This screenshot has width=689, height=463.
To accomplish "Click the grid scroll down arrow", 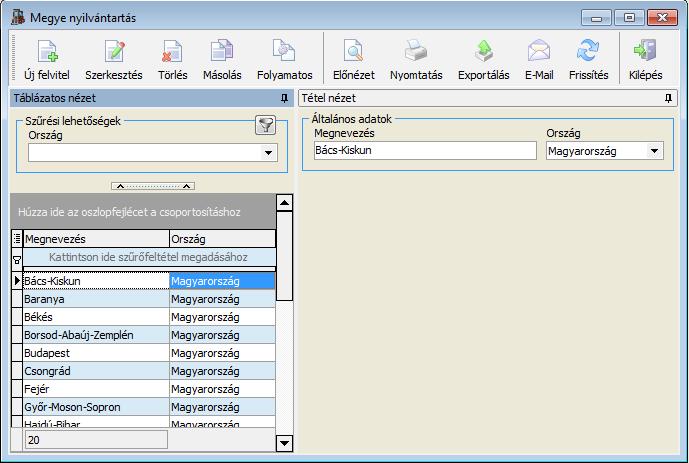I will click(x=284, y=443).
